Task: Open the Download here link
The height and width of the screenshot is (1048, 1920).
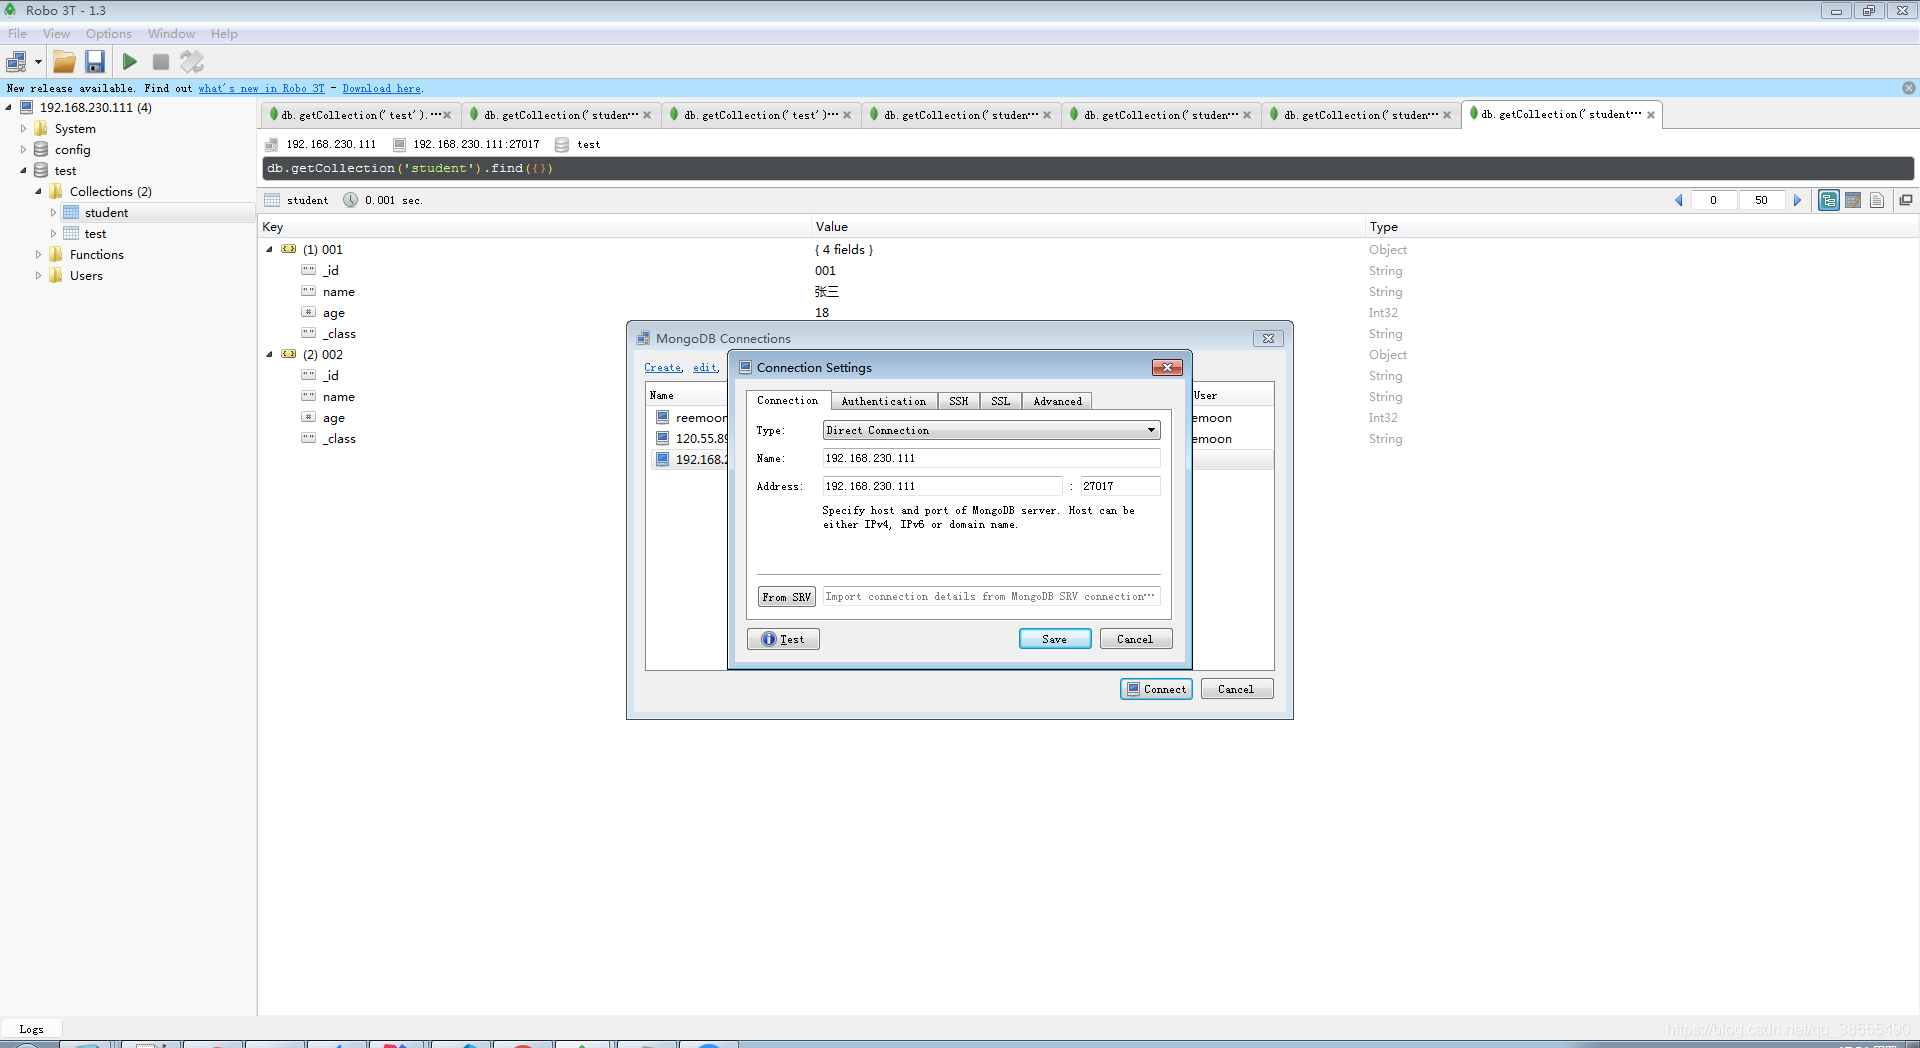Action: point(380,88)
